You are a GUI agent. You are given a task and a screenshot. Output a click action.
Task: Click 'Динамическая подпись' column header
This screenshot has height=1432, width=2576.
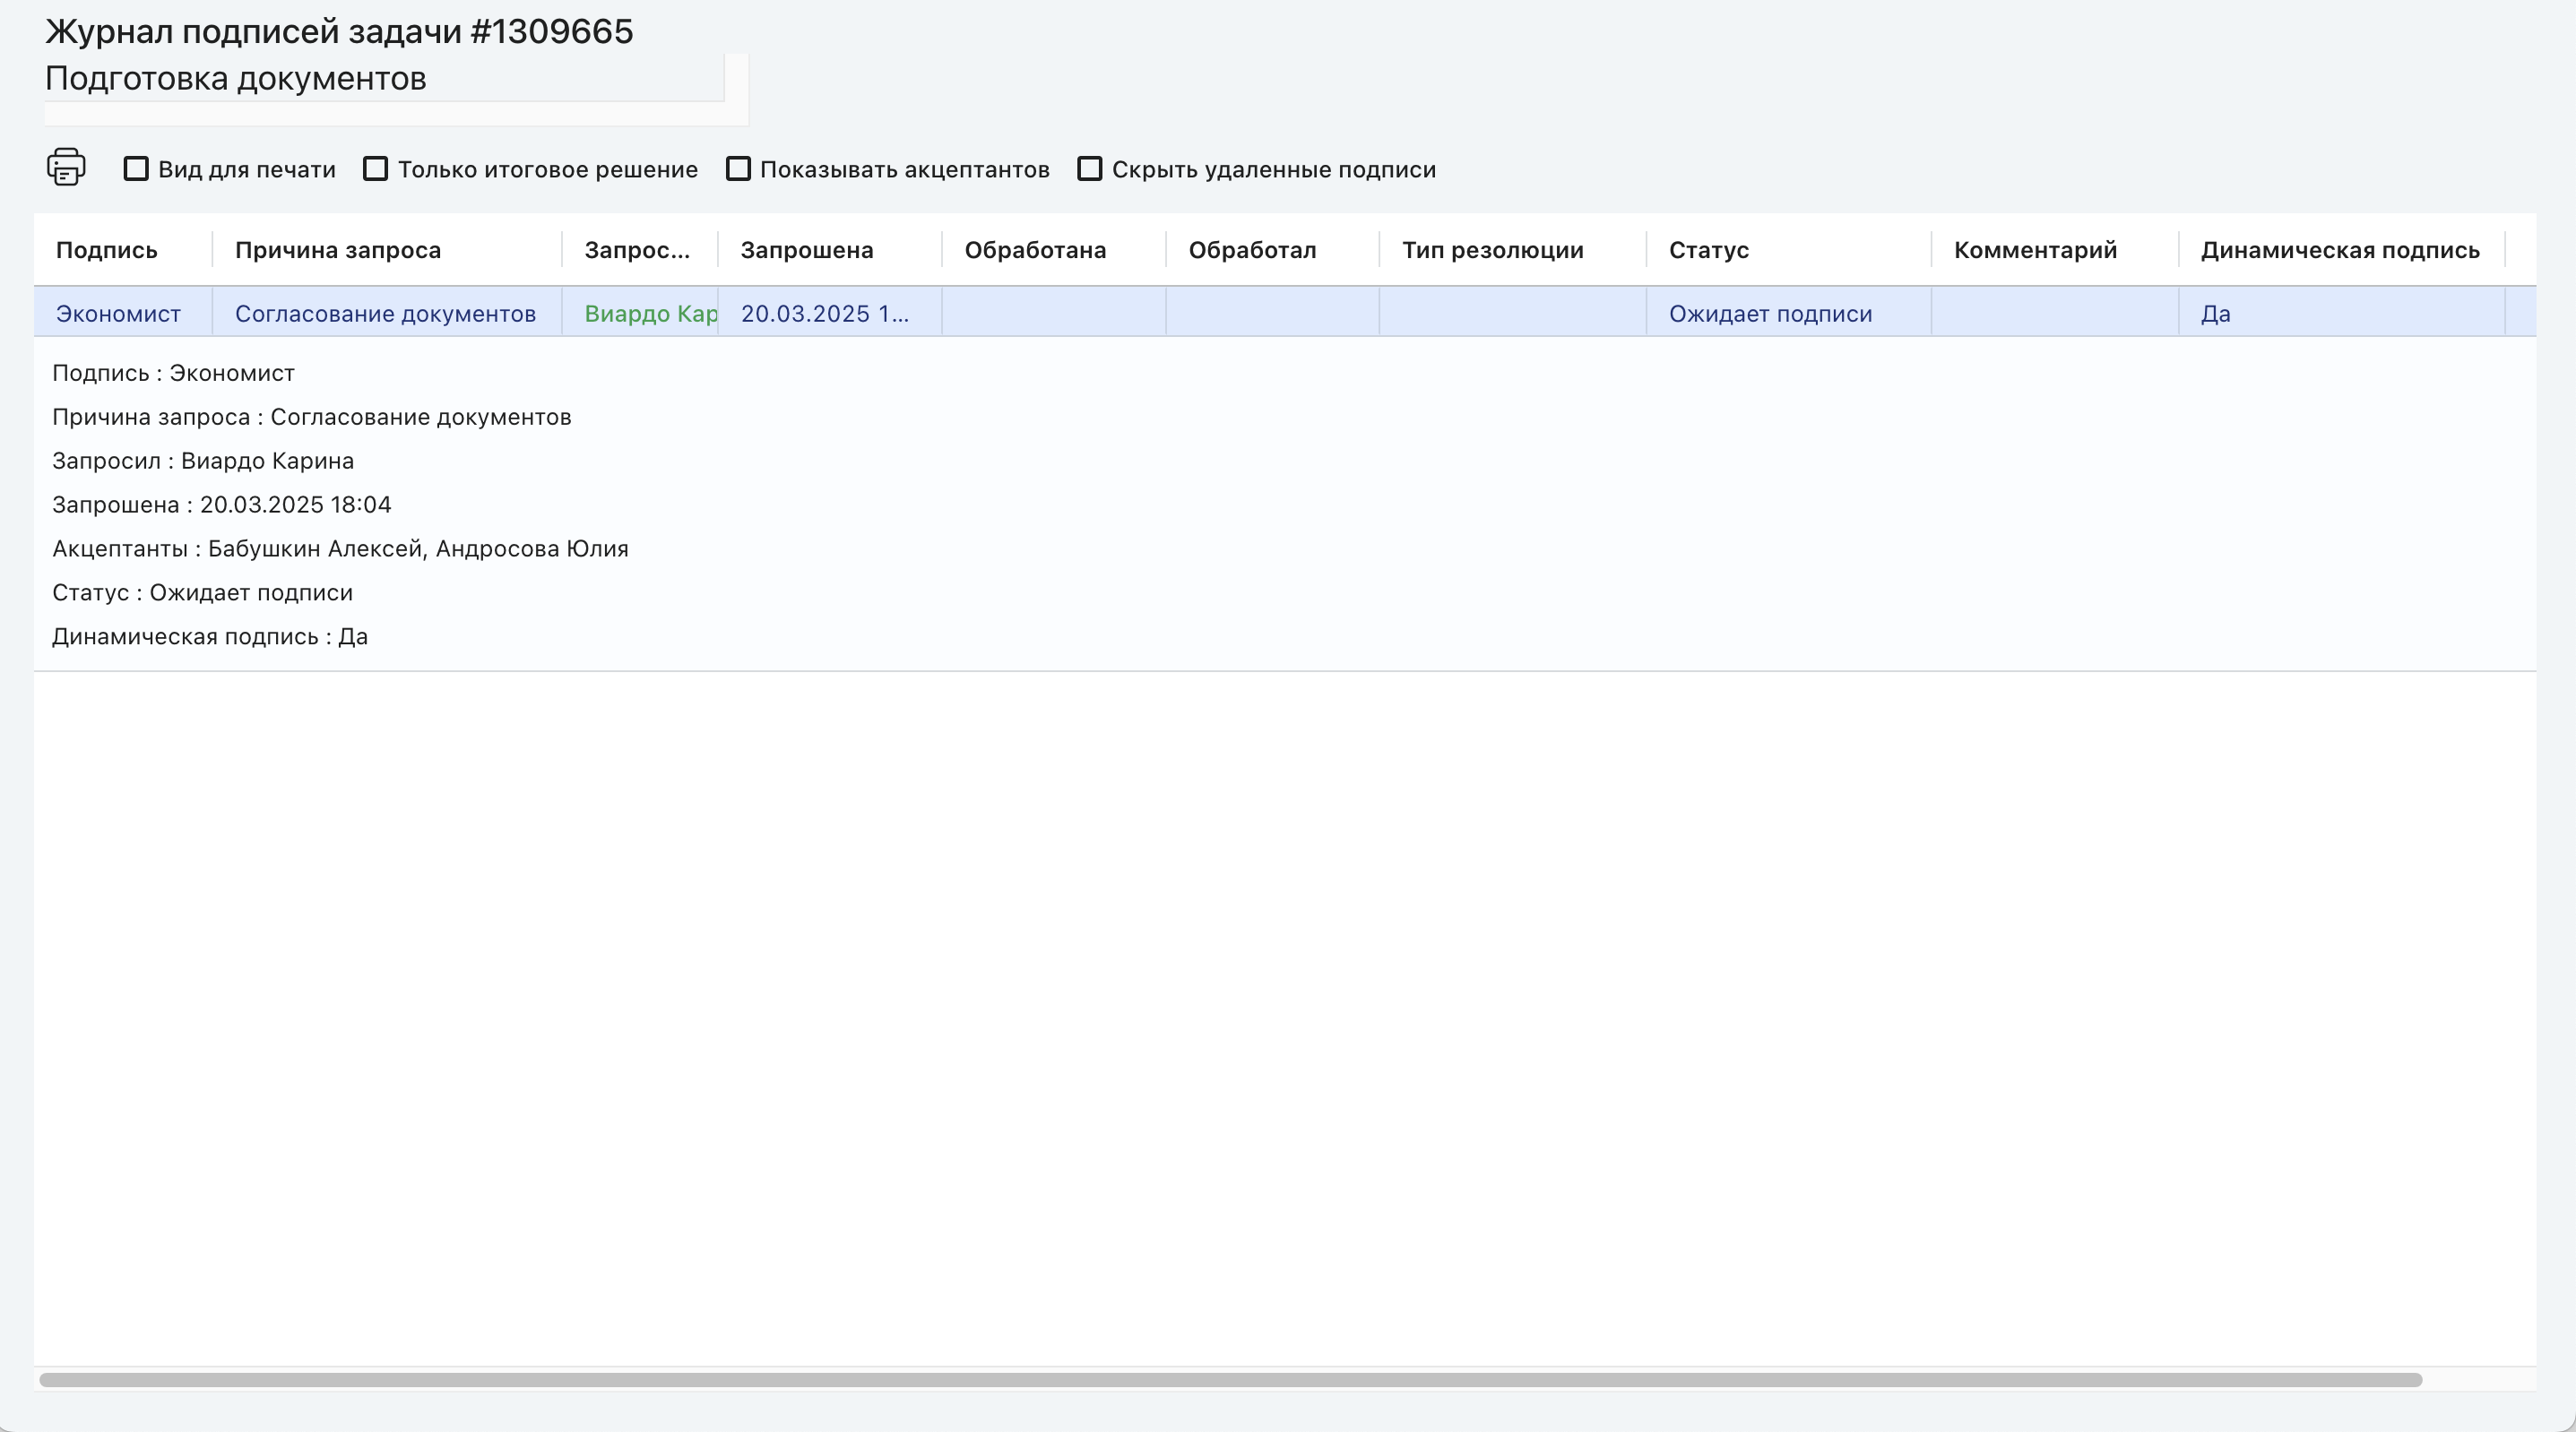(x=2340, y=250)
